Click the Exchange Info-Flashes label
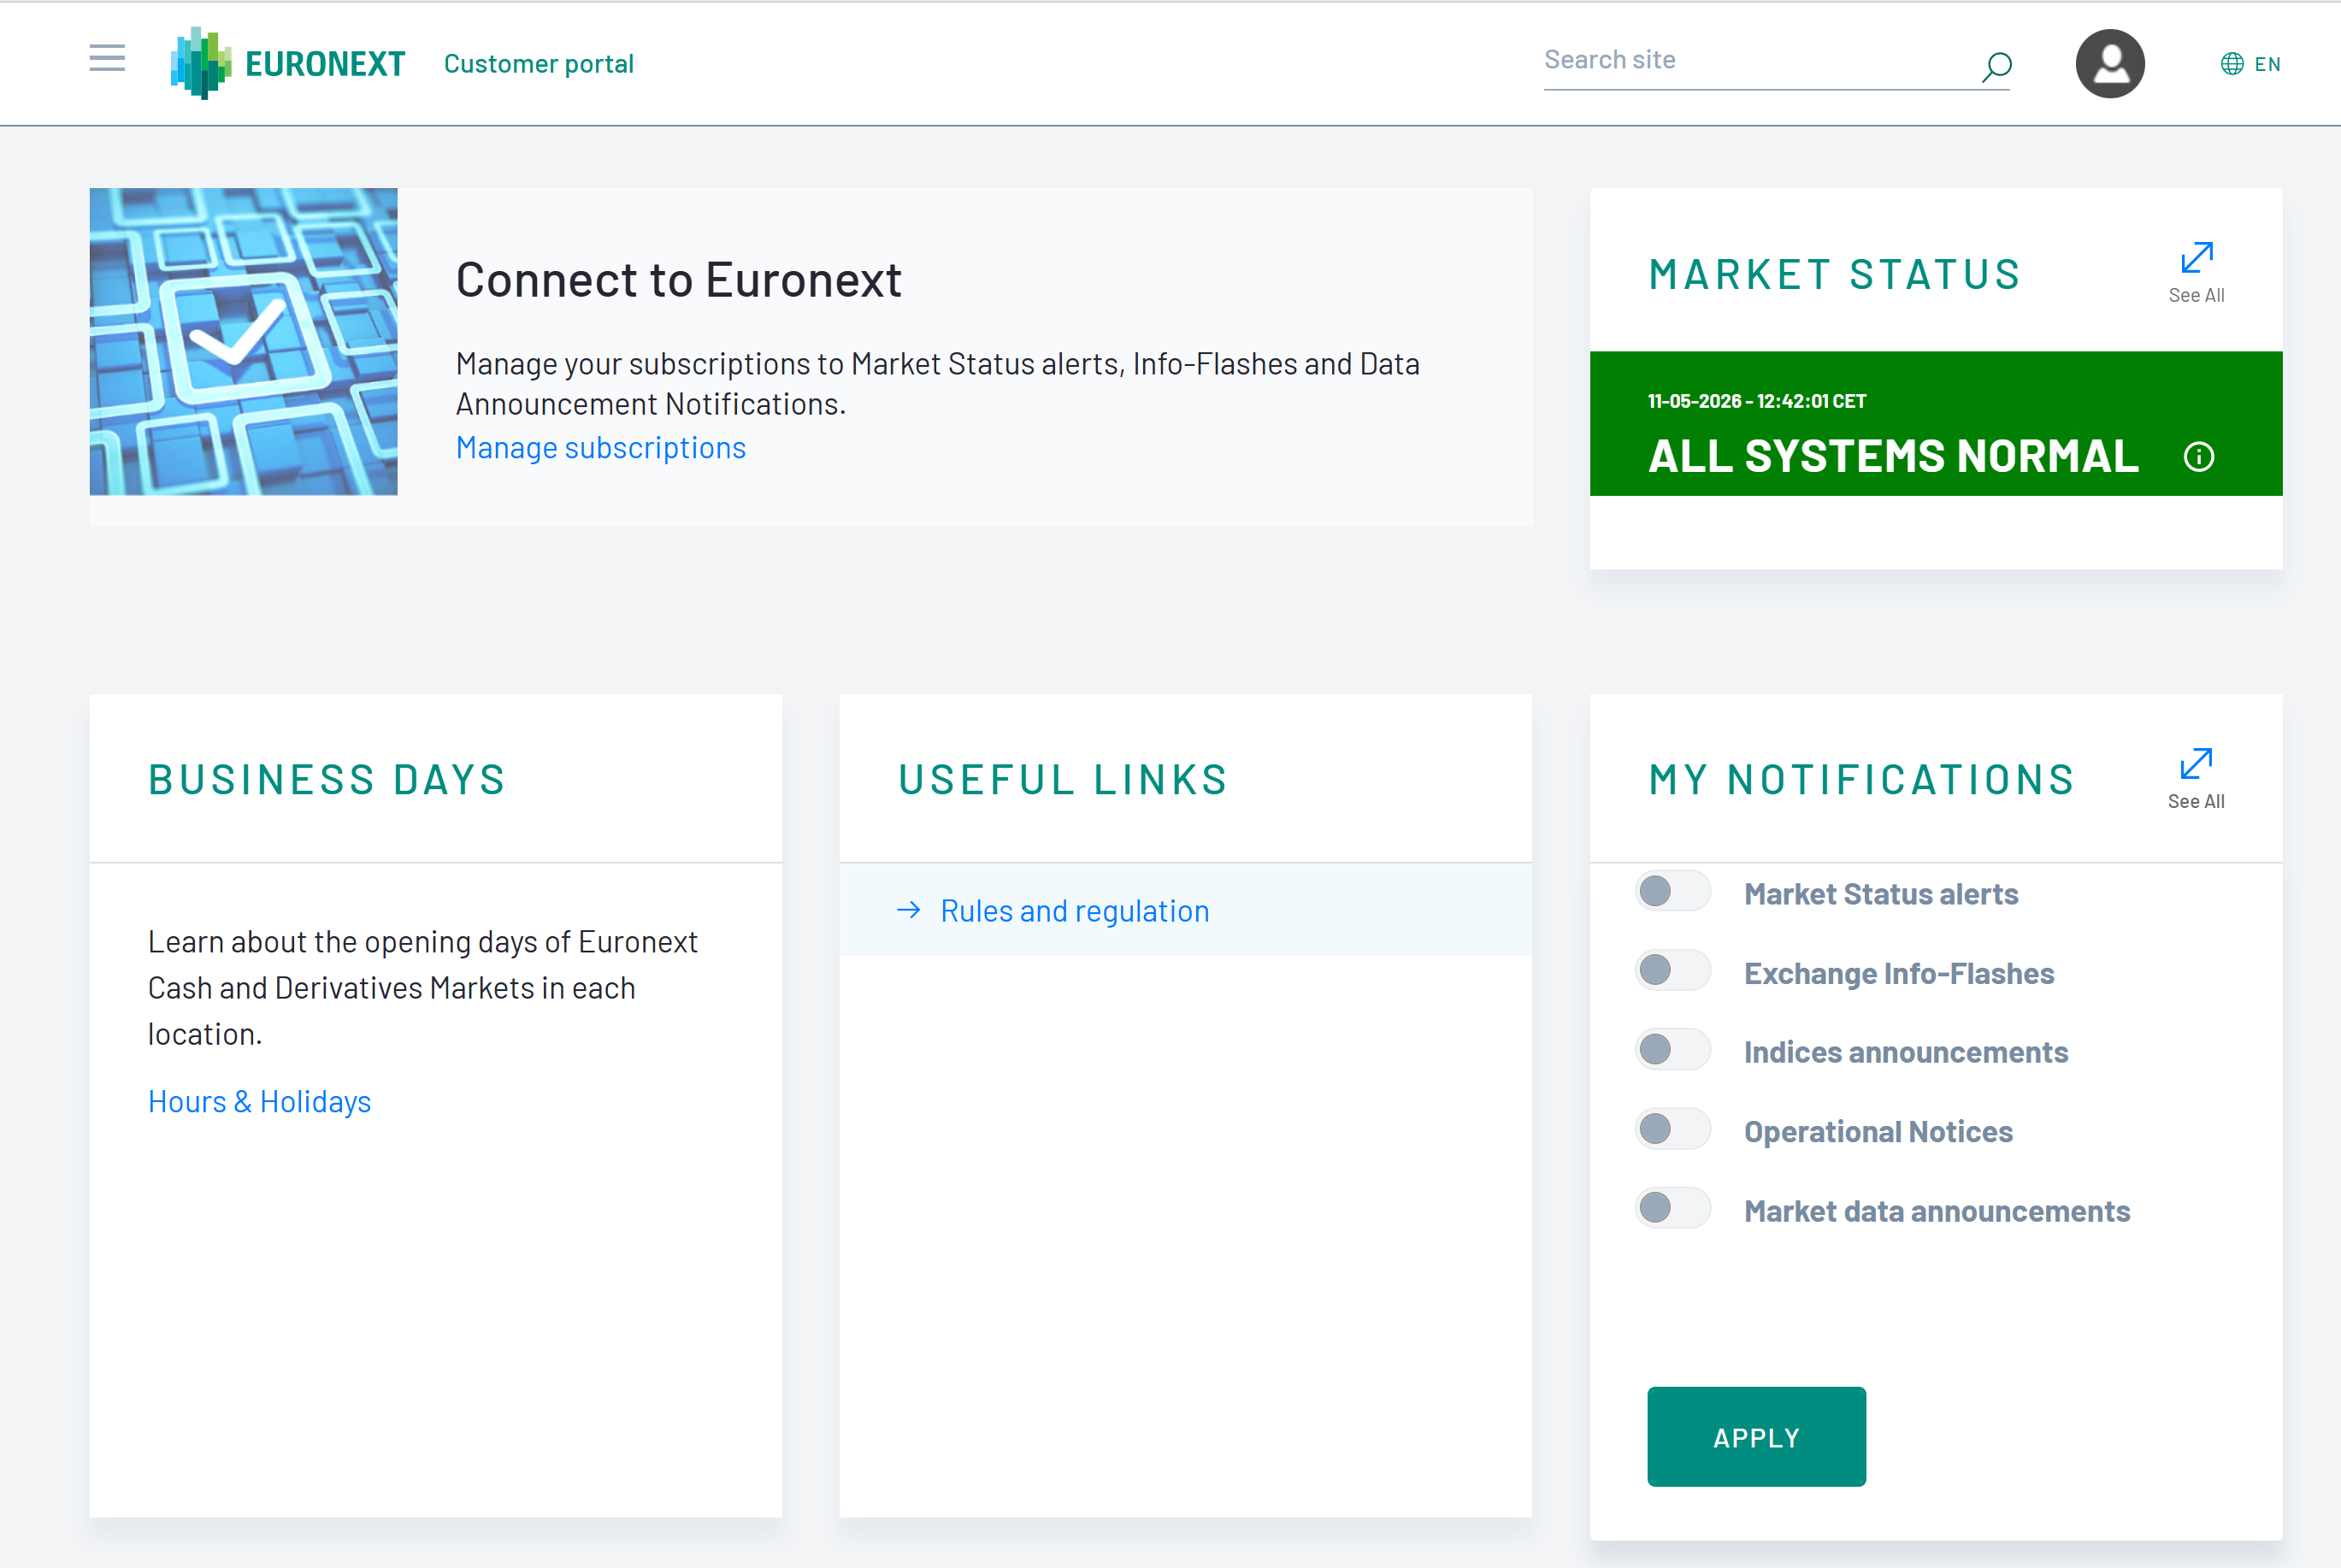2341x1568 pixels. (x=1899, y=973)
